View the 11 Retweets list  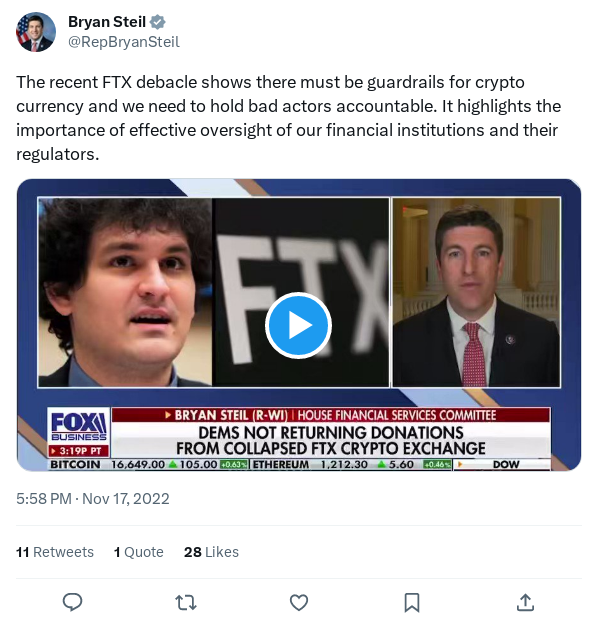point(55,552)
